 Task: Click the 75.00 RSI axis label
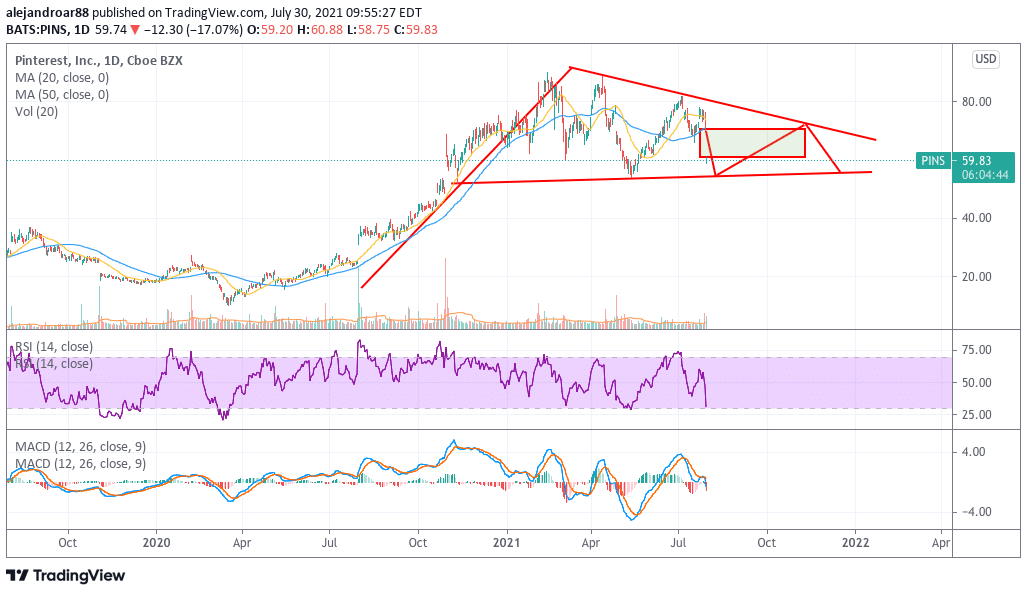[977, 350]
